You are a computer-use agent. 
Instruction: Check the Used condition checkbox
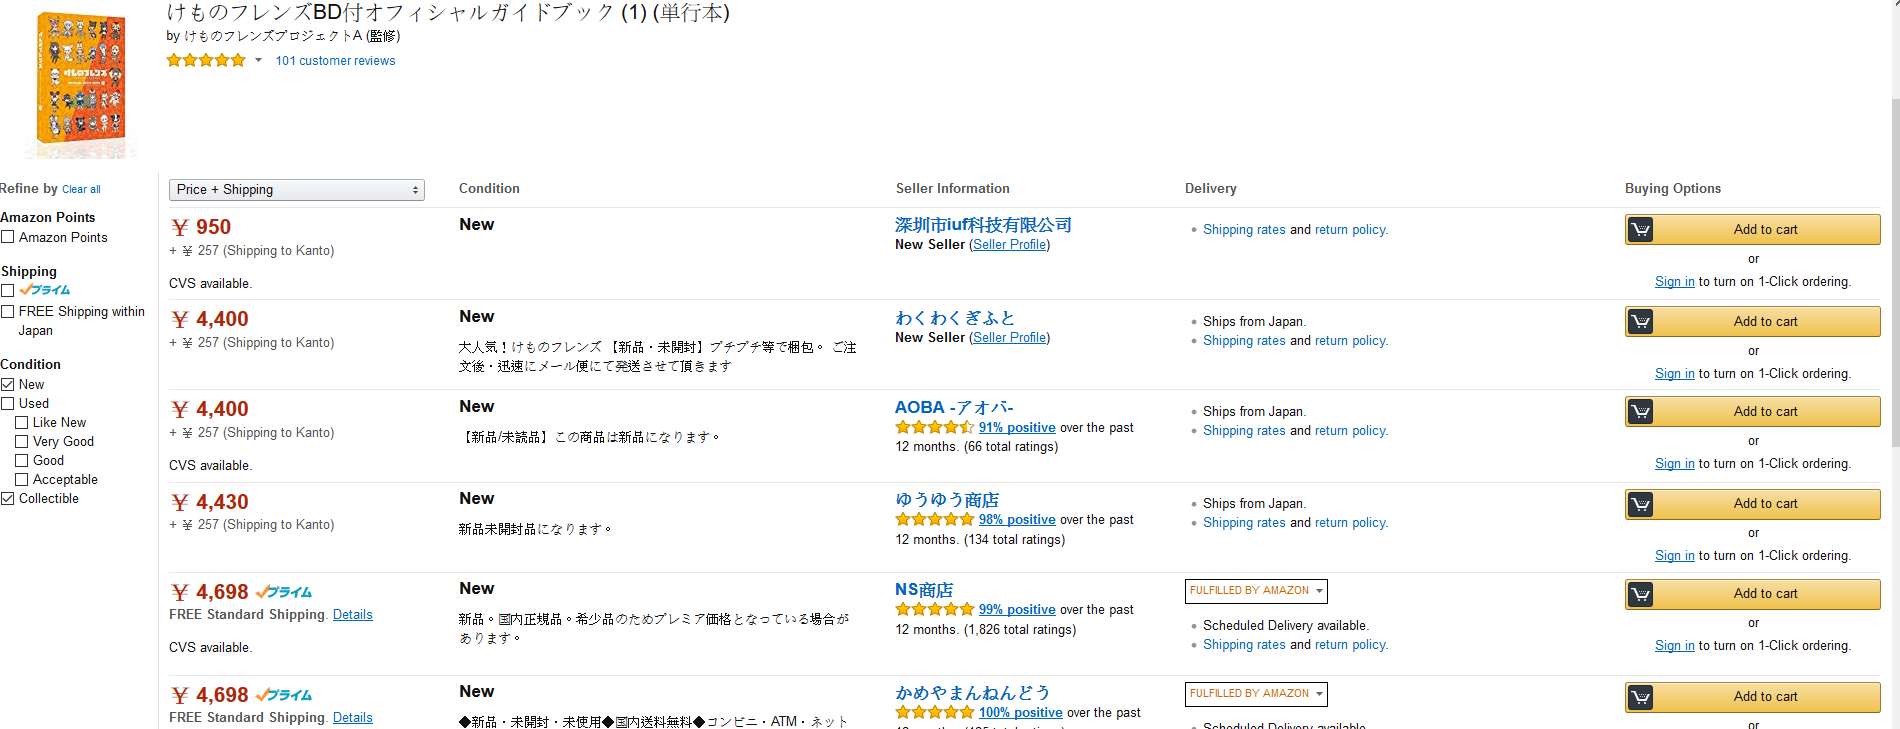[8, 403]
